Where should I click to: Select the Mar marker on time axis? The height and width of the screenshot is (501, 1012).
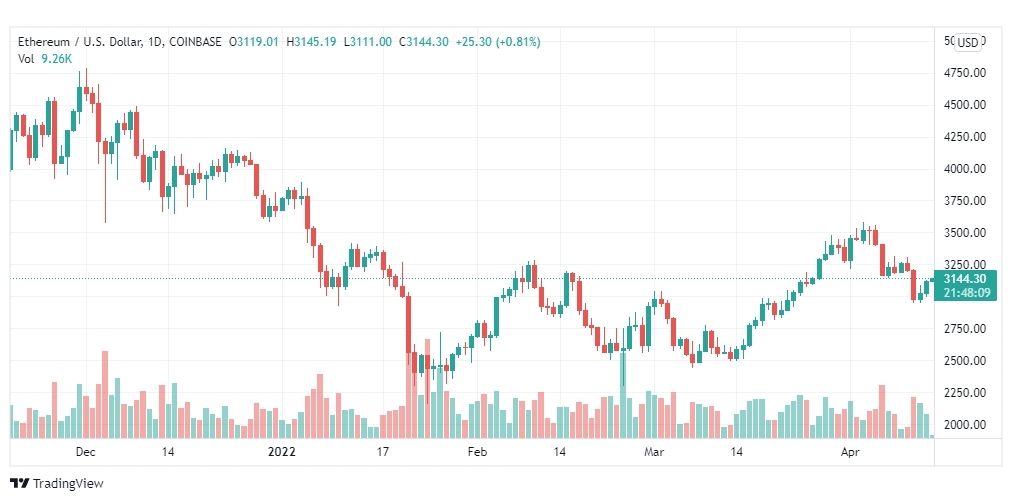[x=654, y=452]
